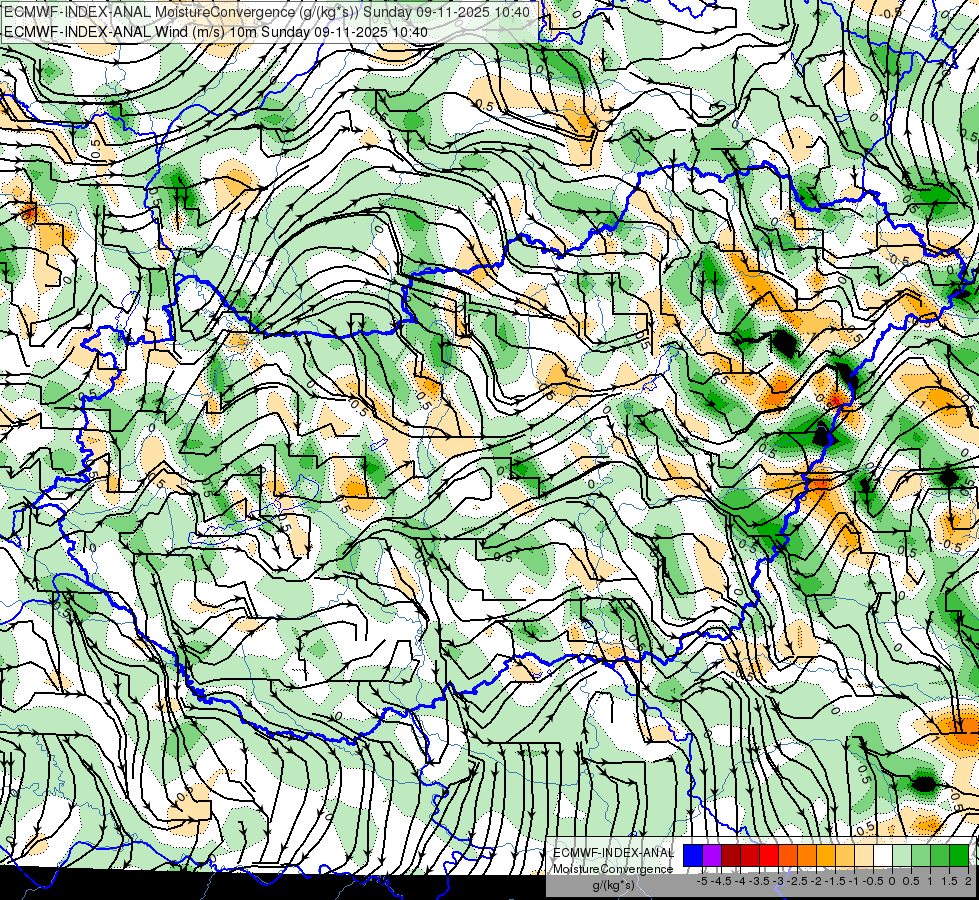Click the blue swatch in the legend
Viewport: 979px width, 900px height.
click(x=693, y=856)
